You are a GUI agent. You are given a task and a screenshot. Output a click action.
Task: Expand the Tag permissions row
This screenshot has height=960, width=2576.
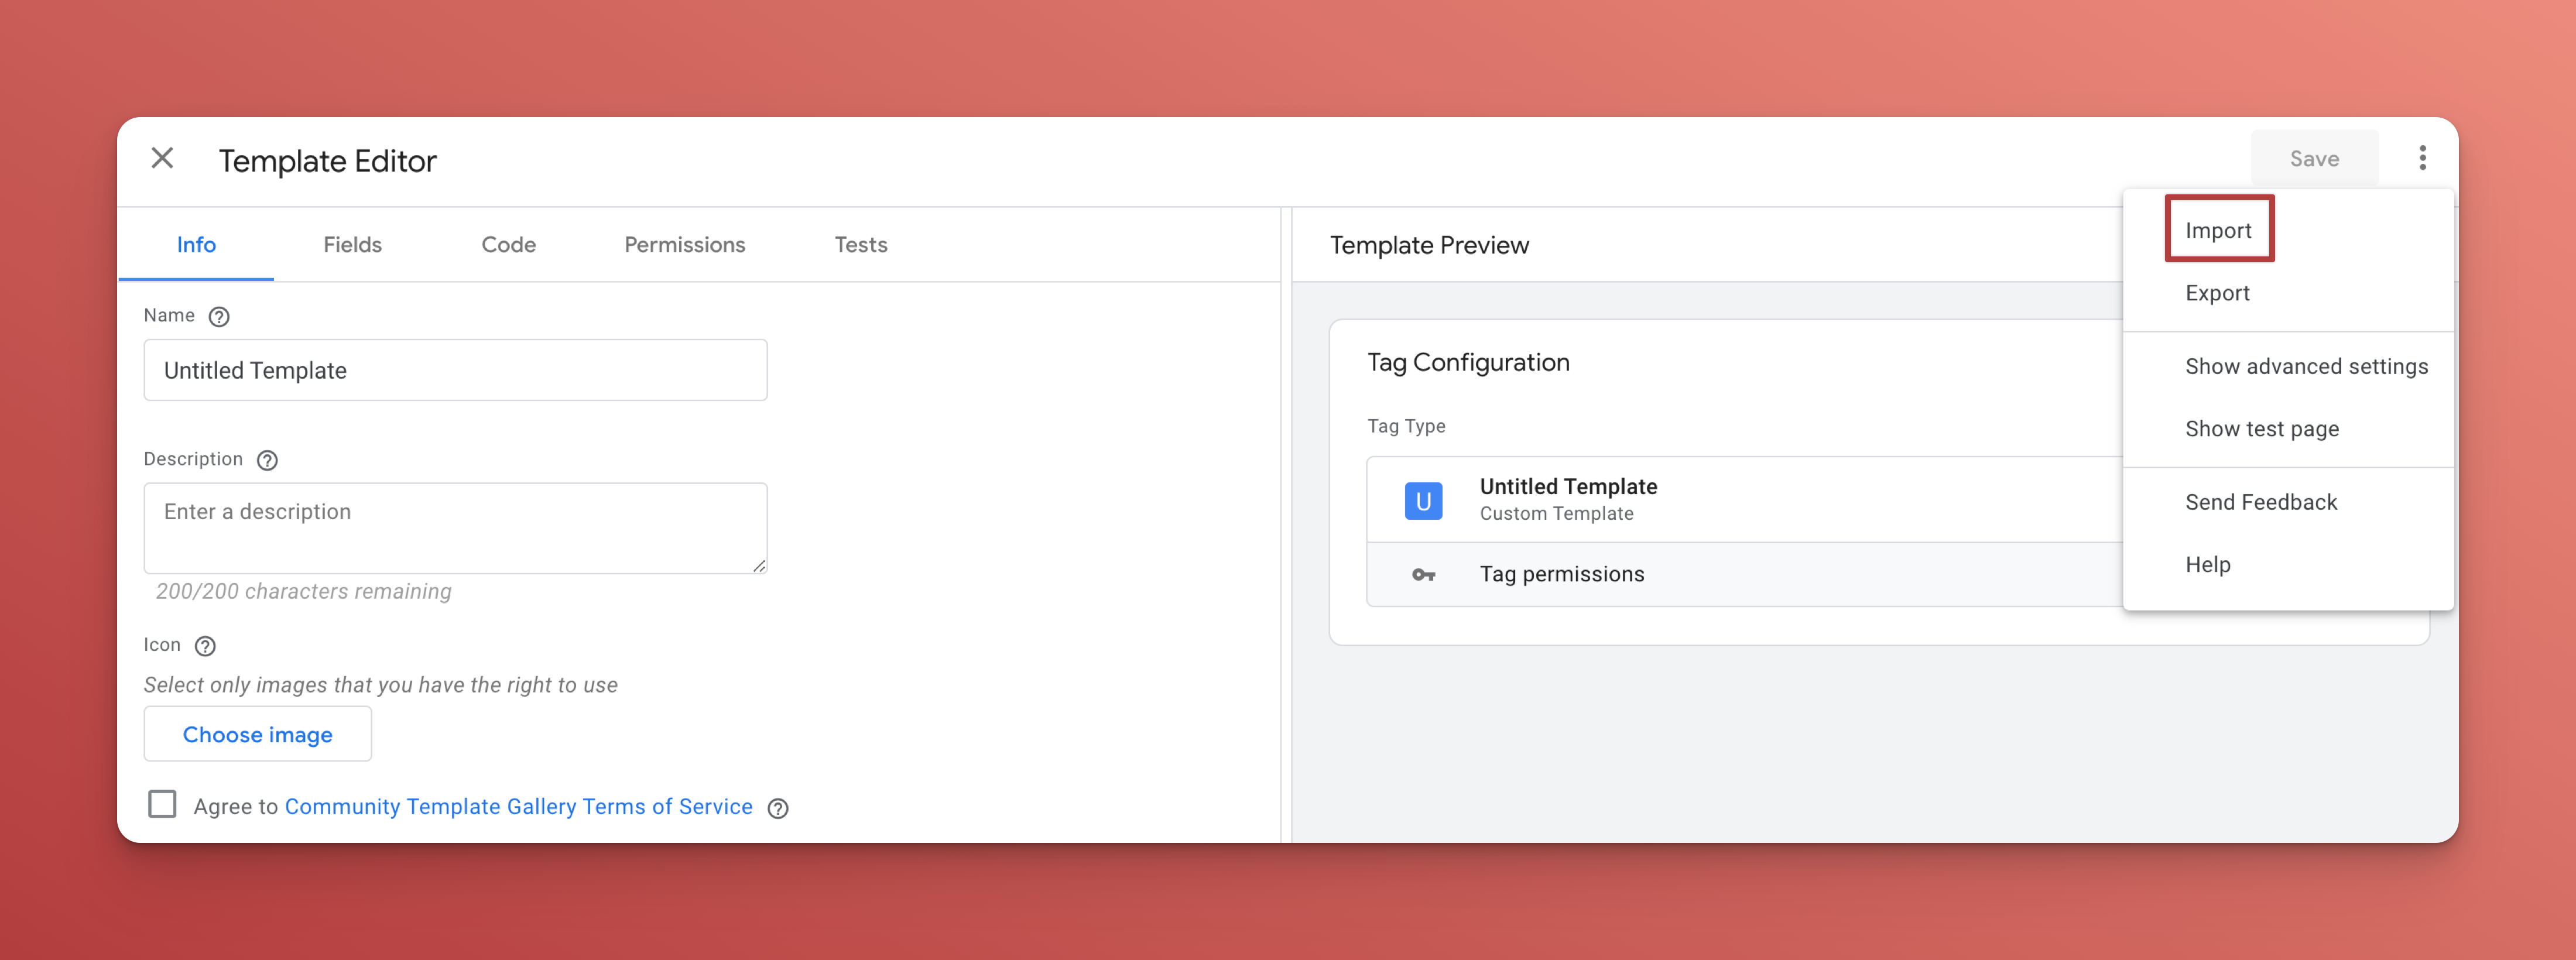[1562, 575]
